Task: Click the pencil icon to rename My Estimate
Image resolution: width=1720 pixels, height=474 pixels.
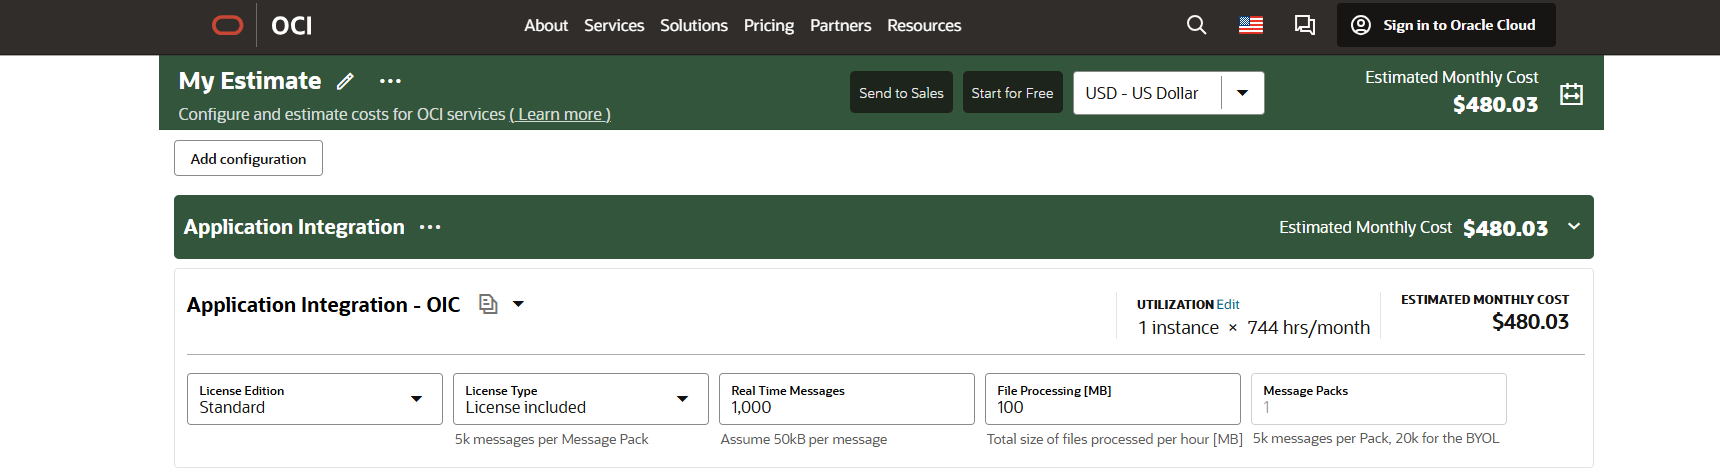Action: (x=345, y=82)
